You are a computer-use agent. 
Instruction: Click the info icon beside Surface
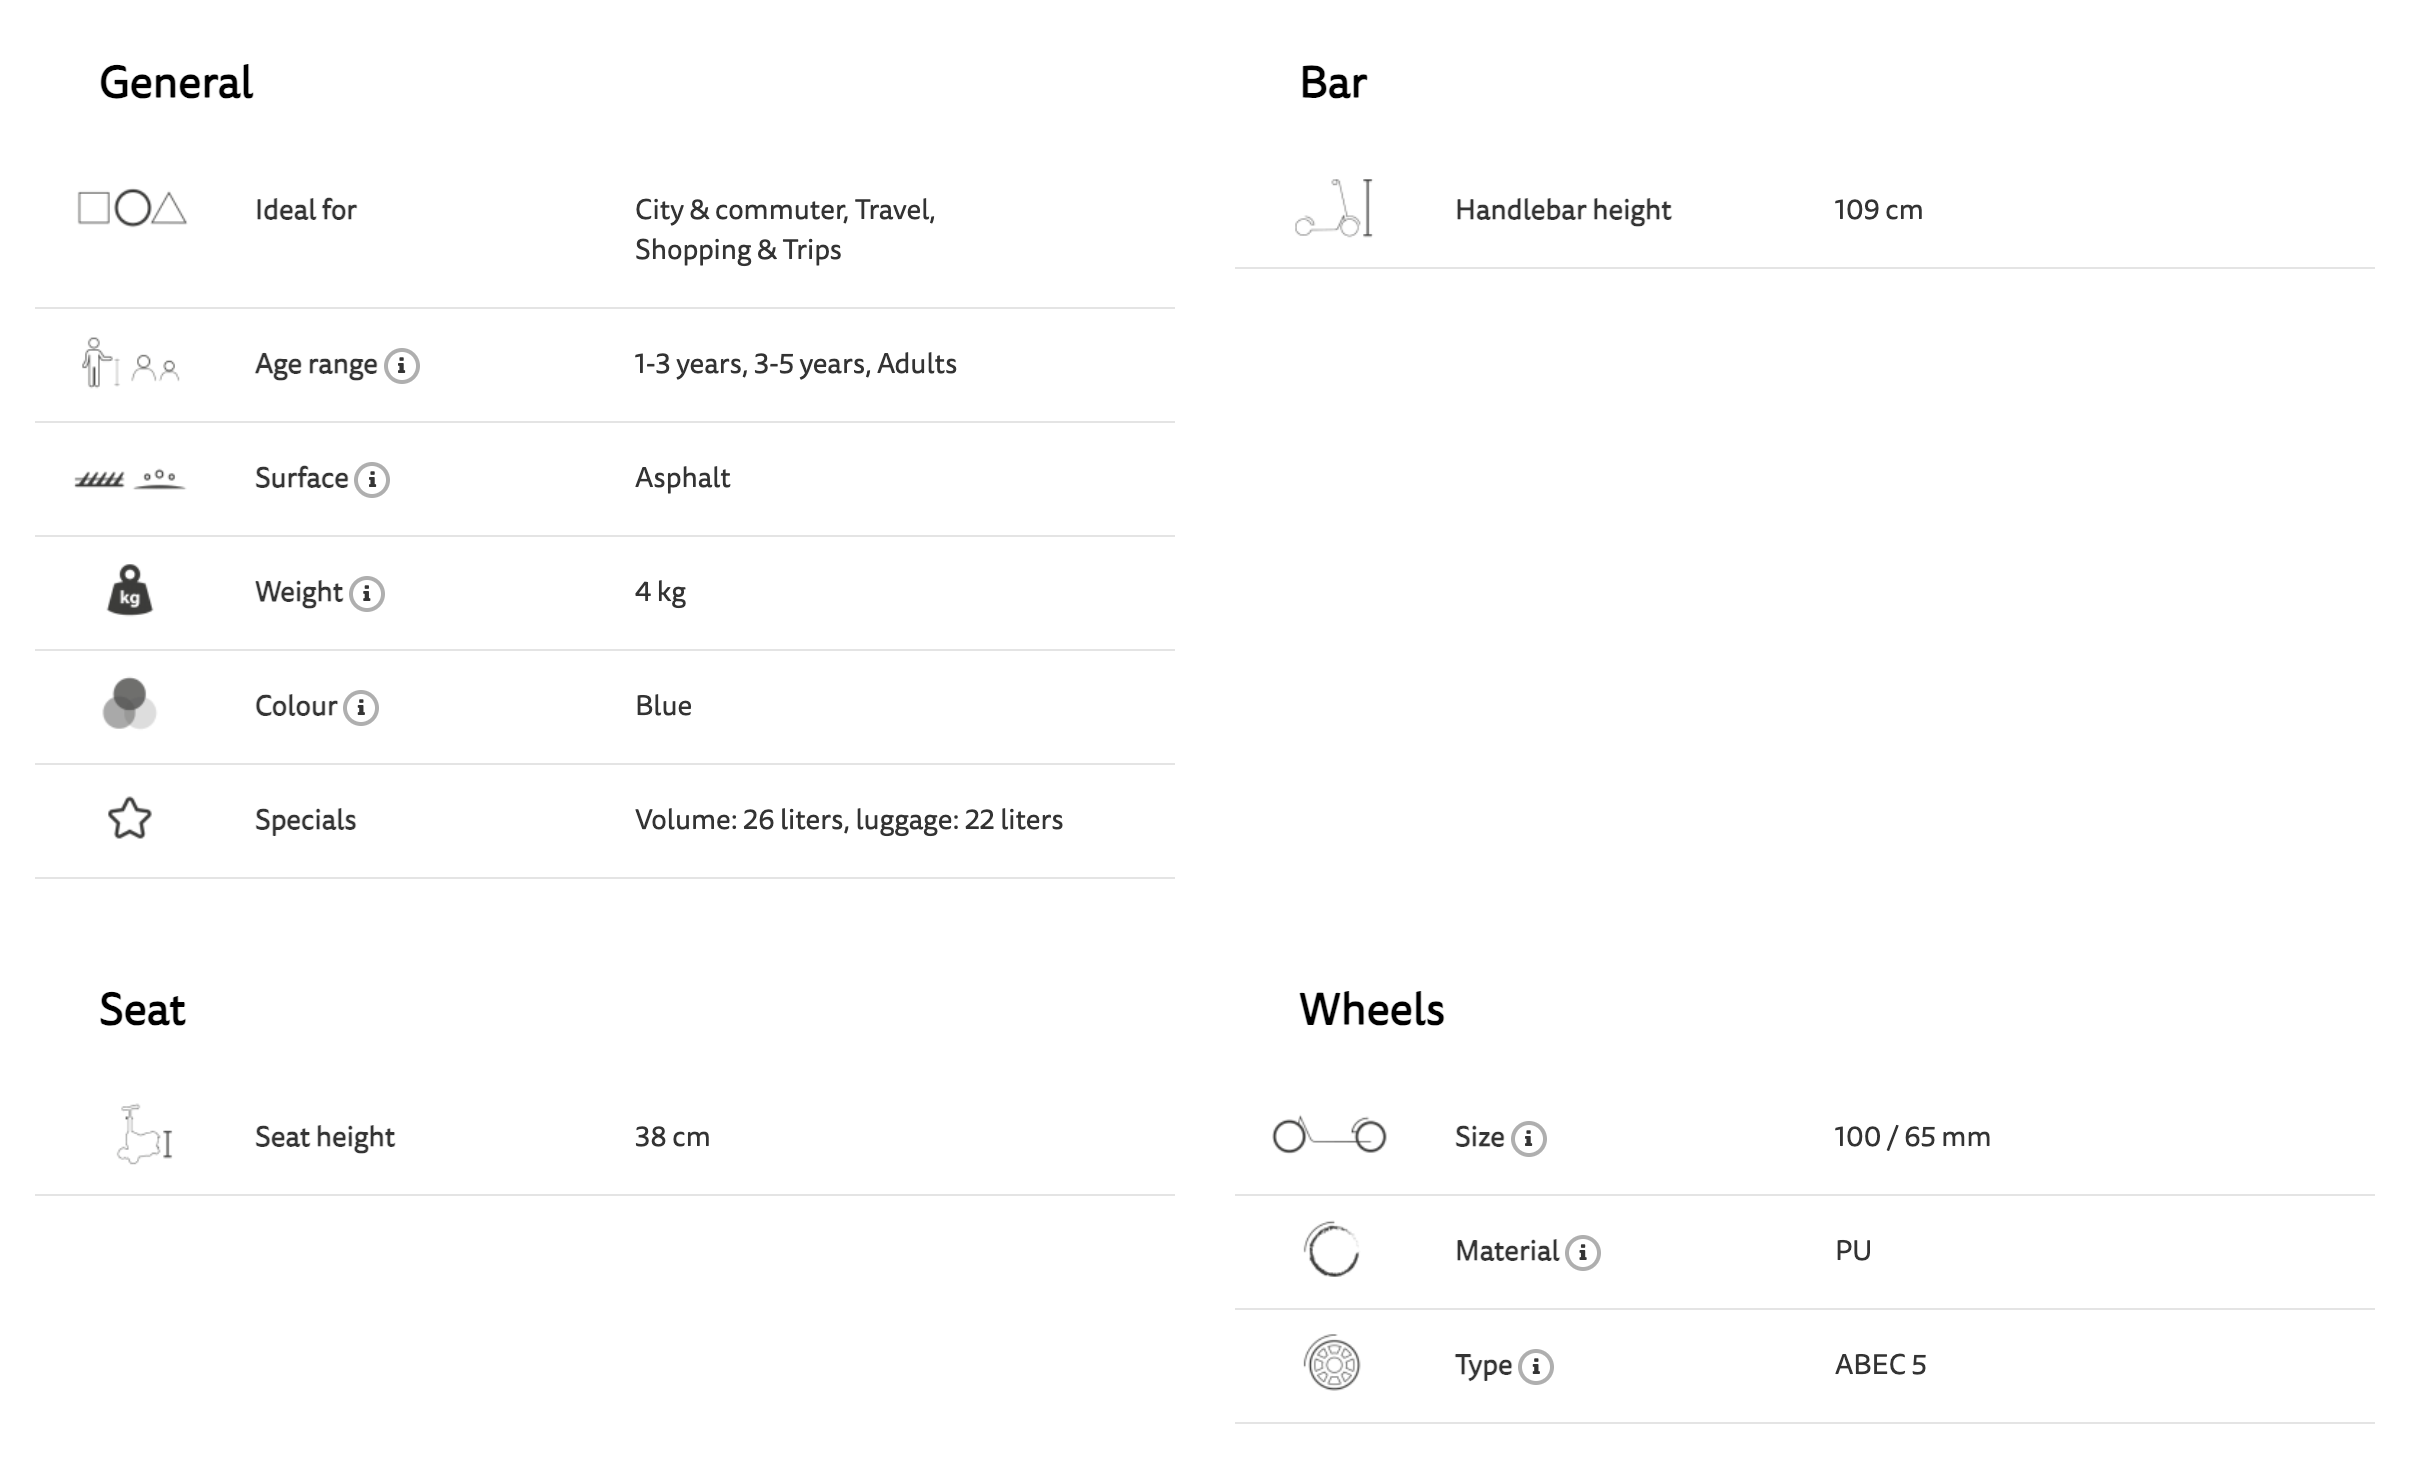click(x=372, y=480)
